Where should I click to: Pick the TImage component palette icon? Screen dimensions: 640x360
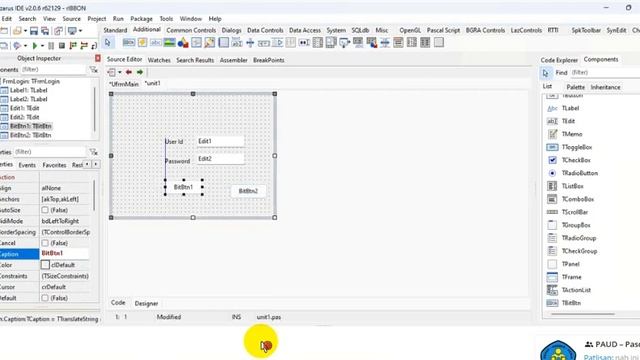click(169, 42)
